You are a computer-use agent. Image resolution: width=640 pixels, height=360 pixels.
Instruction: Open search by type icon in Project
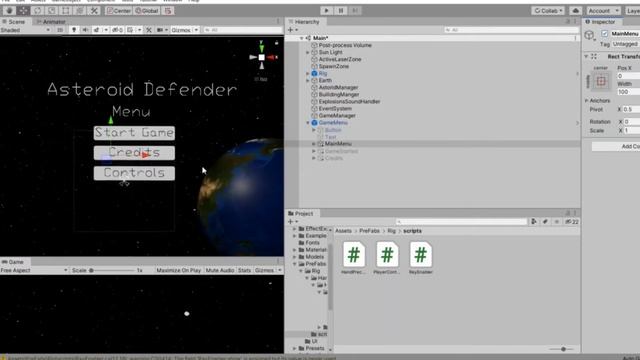(x=534, y=222)
